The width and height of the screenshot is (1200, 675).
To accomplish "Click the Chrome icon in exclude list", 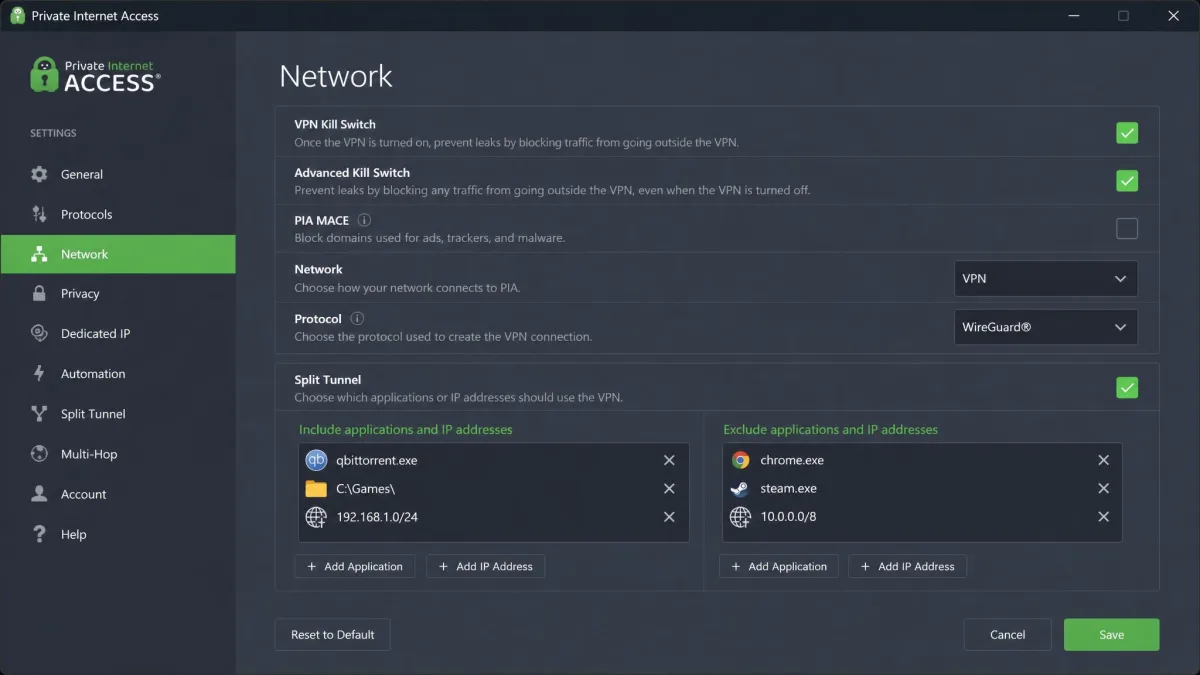I will point(740,460).
